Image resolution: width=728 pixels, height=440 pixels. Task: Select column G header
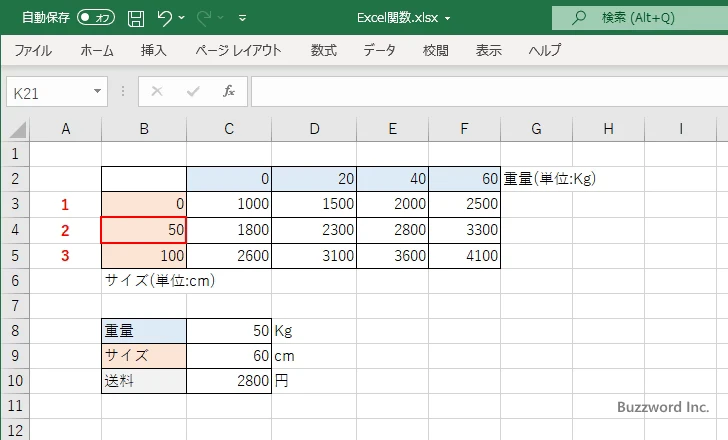point(536,129)
